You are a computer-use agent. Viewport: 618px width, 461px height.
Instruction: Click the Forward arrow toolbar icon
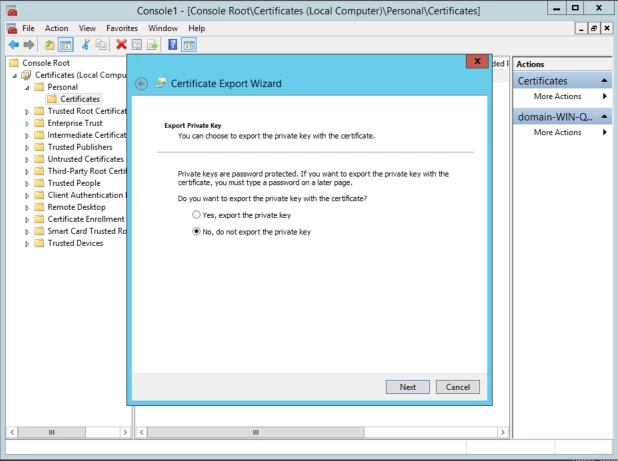point(29,45)
